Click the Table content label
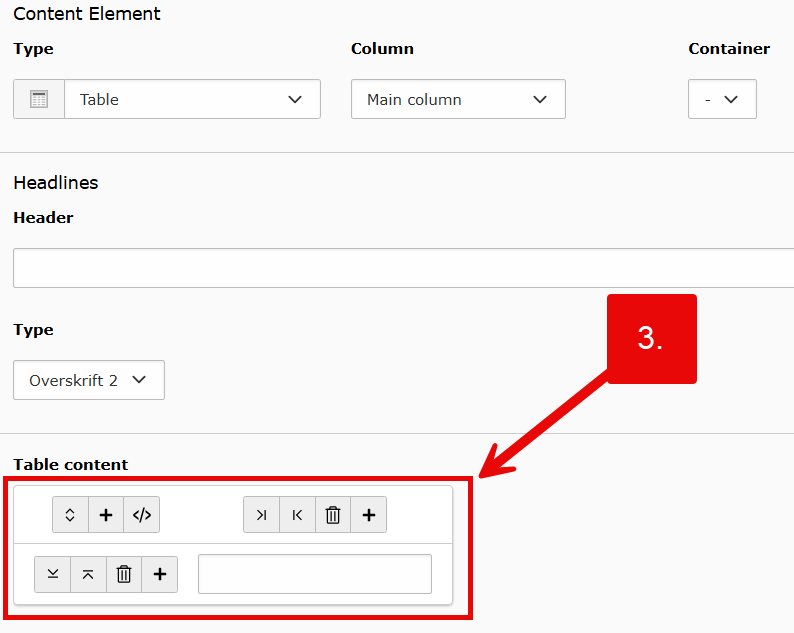 pos(71,464)
